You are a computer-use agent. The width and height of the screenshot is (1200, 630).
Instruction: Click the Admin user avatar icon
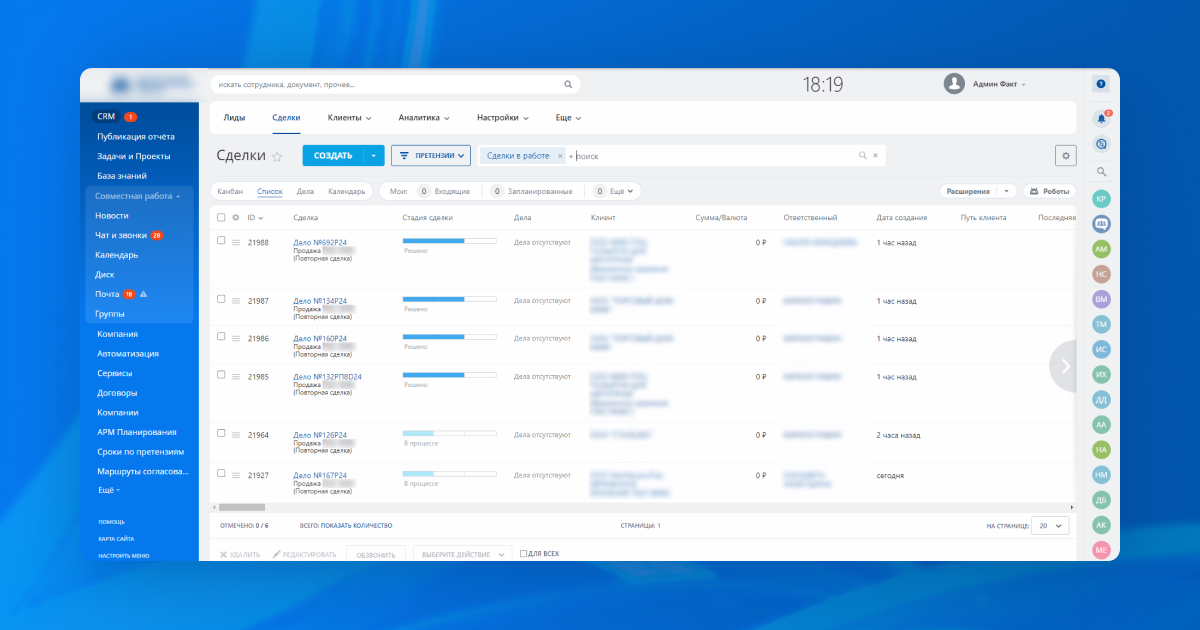point(954,84)
